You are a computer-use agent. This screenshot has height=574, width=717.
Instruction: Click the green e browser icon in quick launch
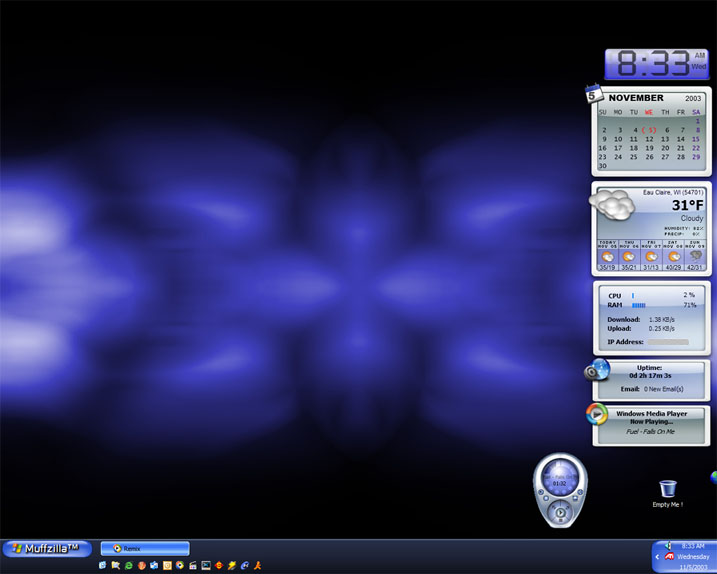pyautogui.click(x=129, y=566)
